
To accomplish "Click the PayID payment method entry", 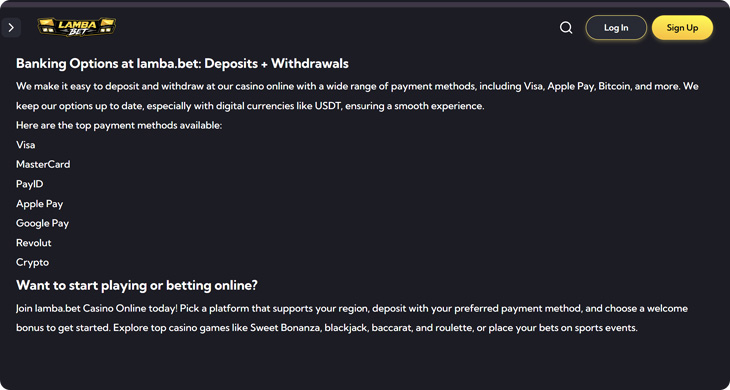I will (x=30, y=184).
